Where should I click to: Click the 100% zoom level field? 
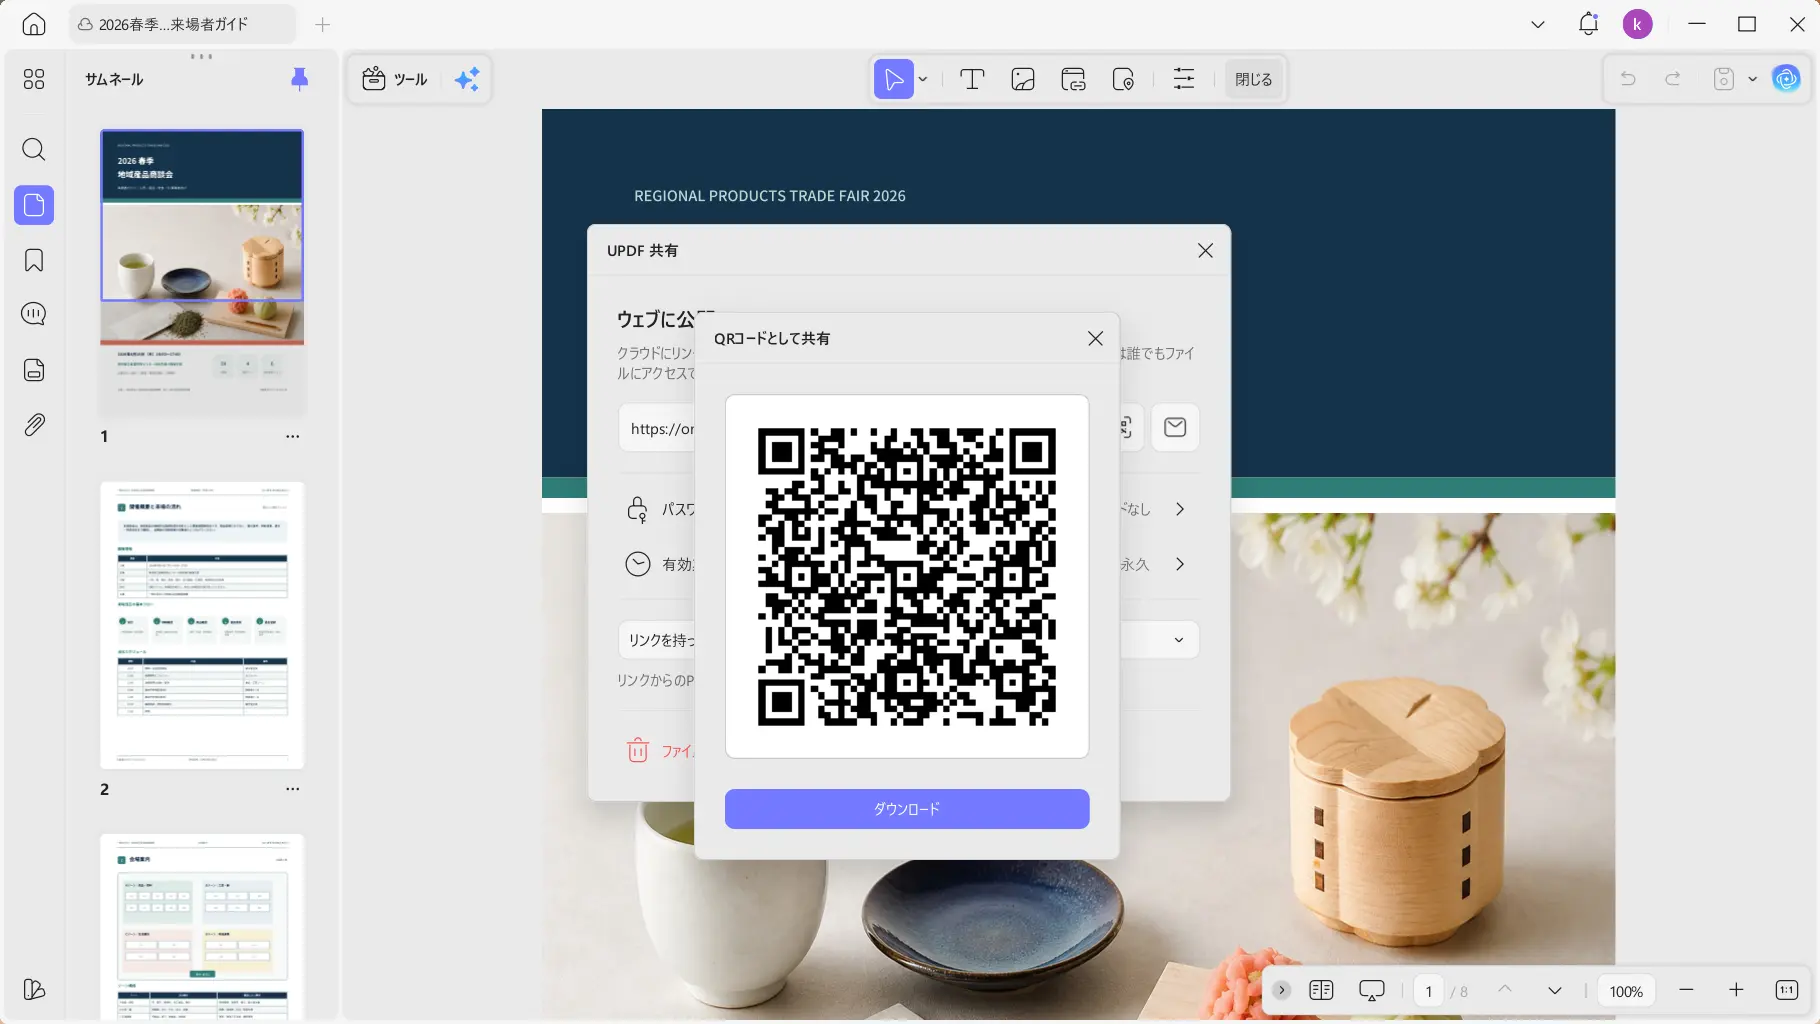coord(1626,991)
